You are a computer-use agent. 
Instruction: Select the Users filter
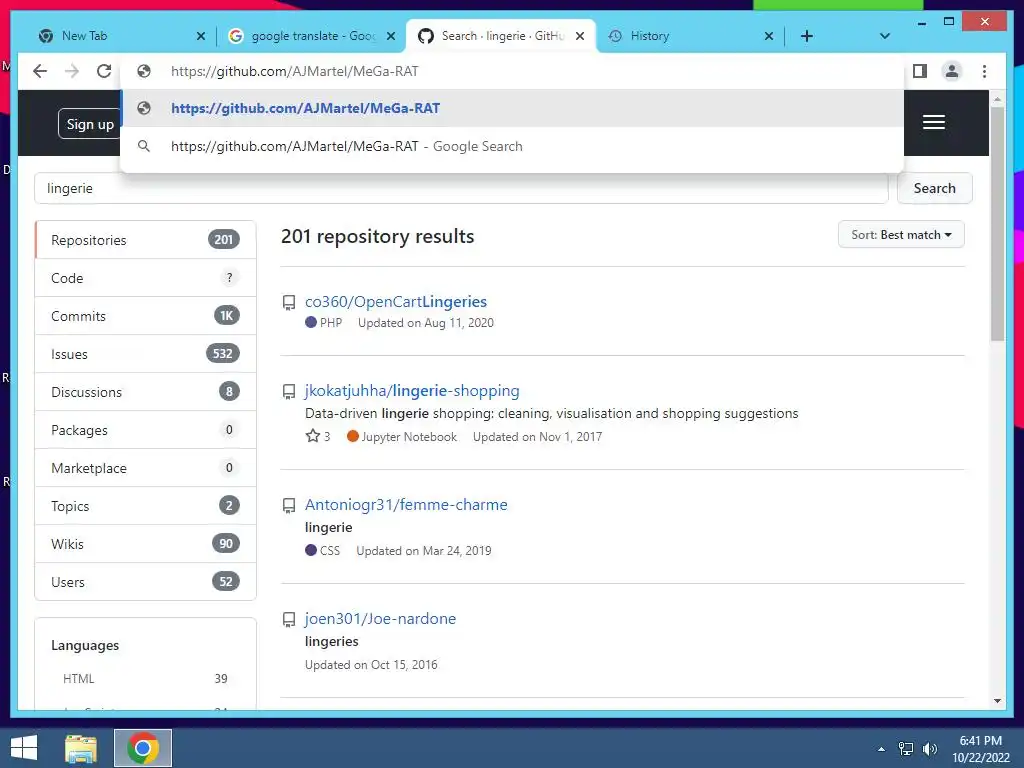(x=145, y=582)
